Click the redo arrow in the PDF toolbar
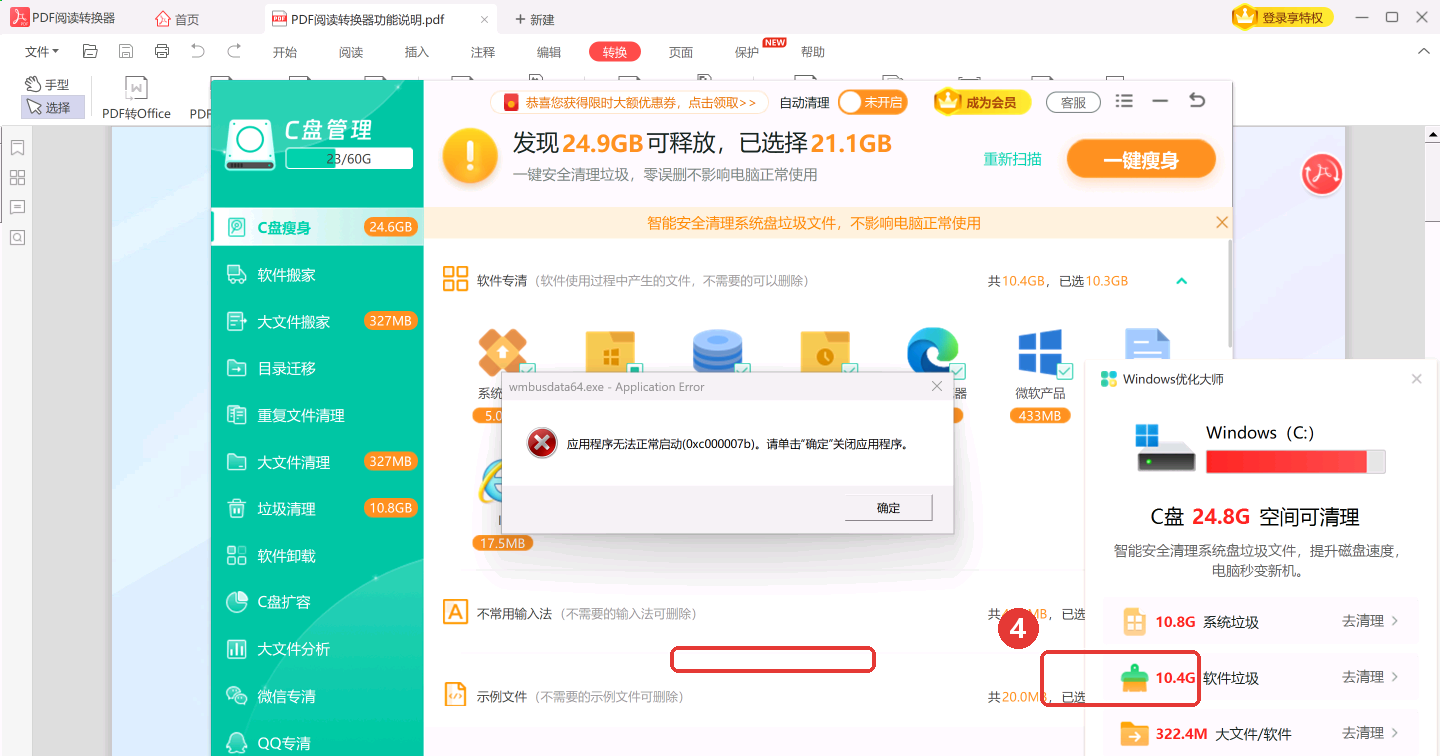 tap(234, 52)
